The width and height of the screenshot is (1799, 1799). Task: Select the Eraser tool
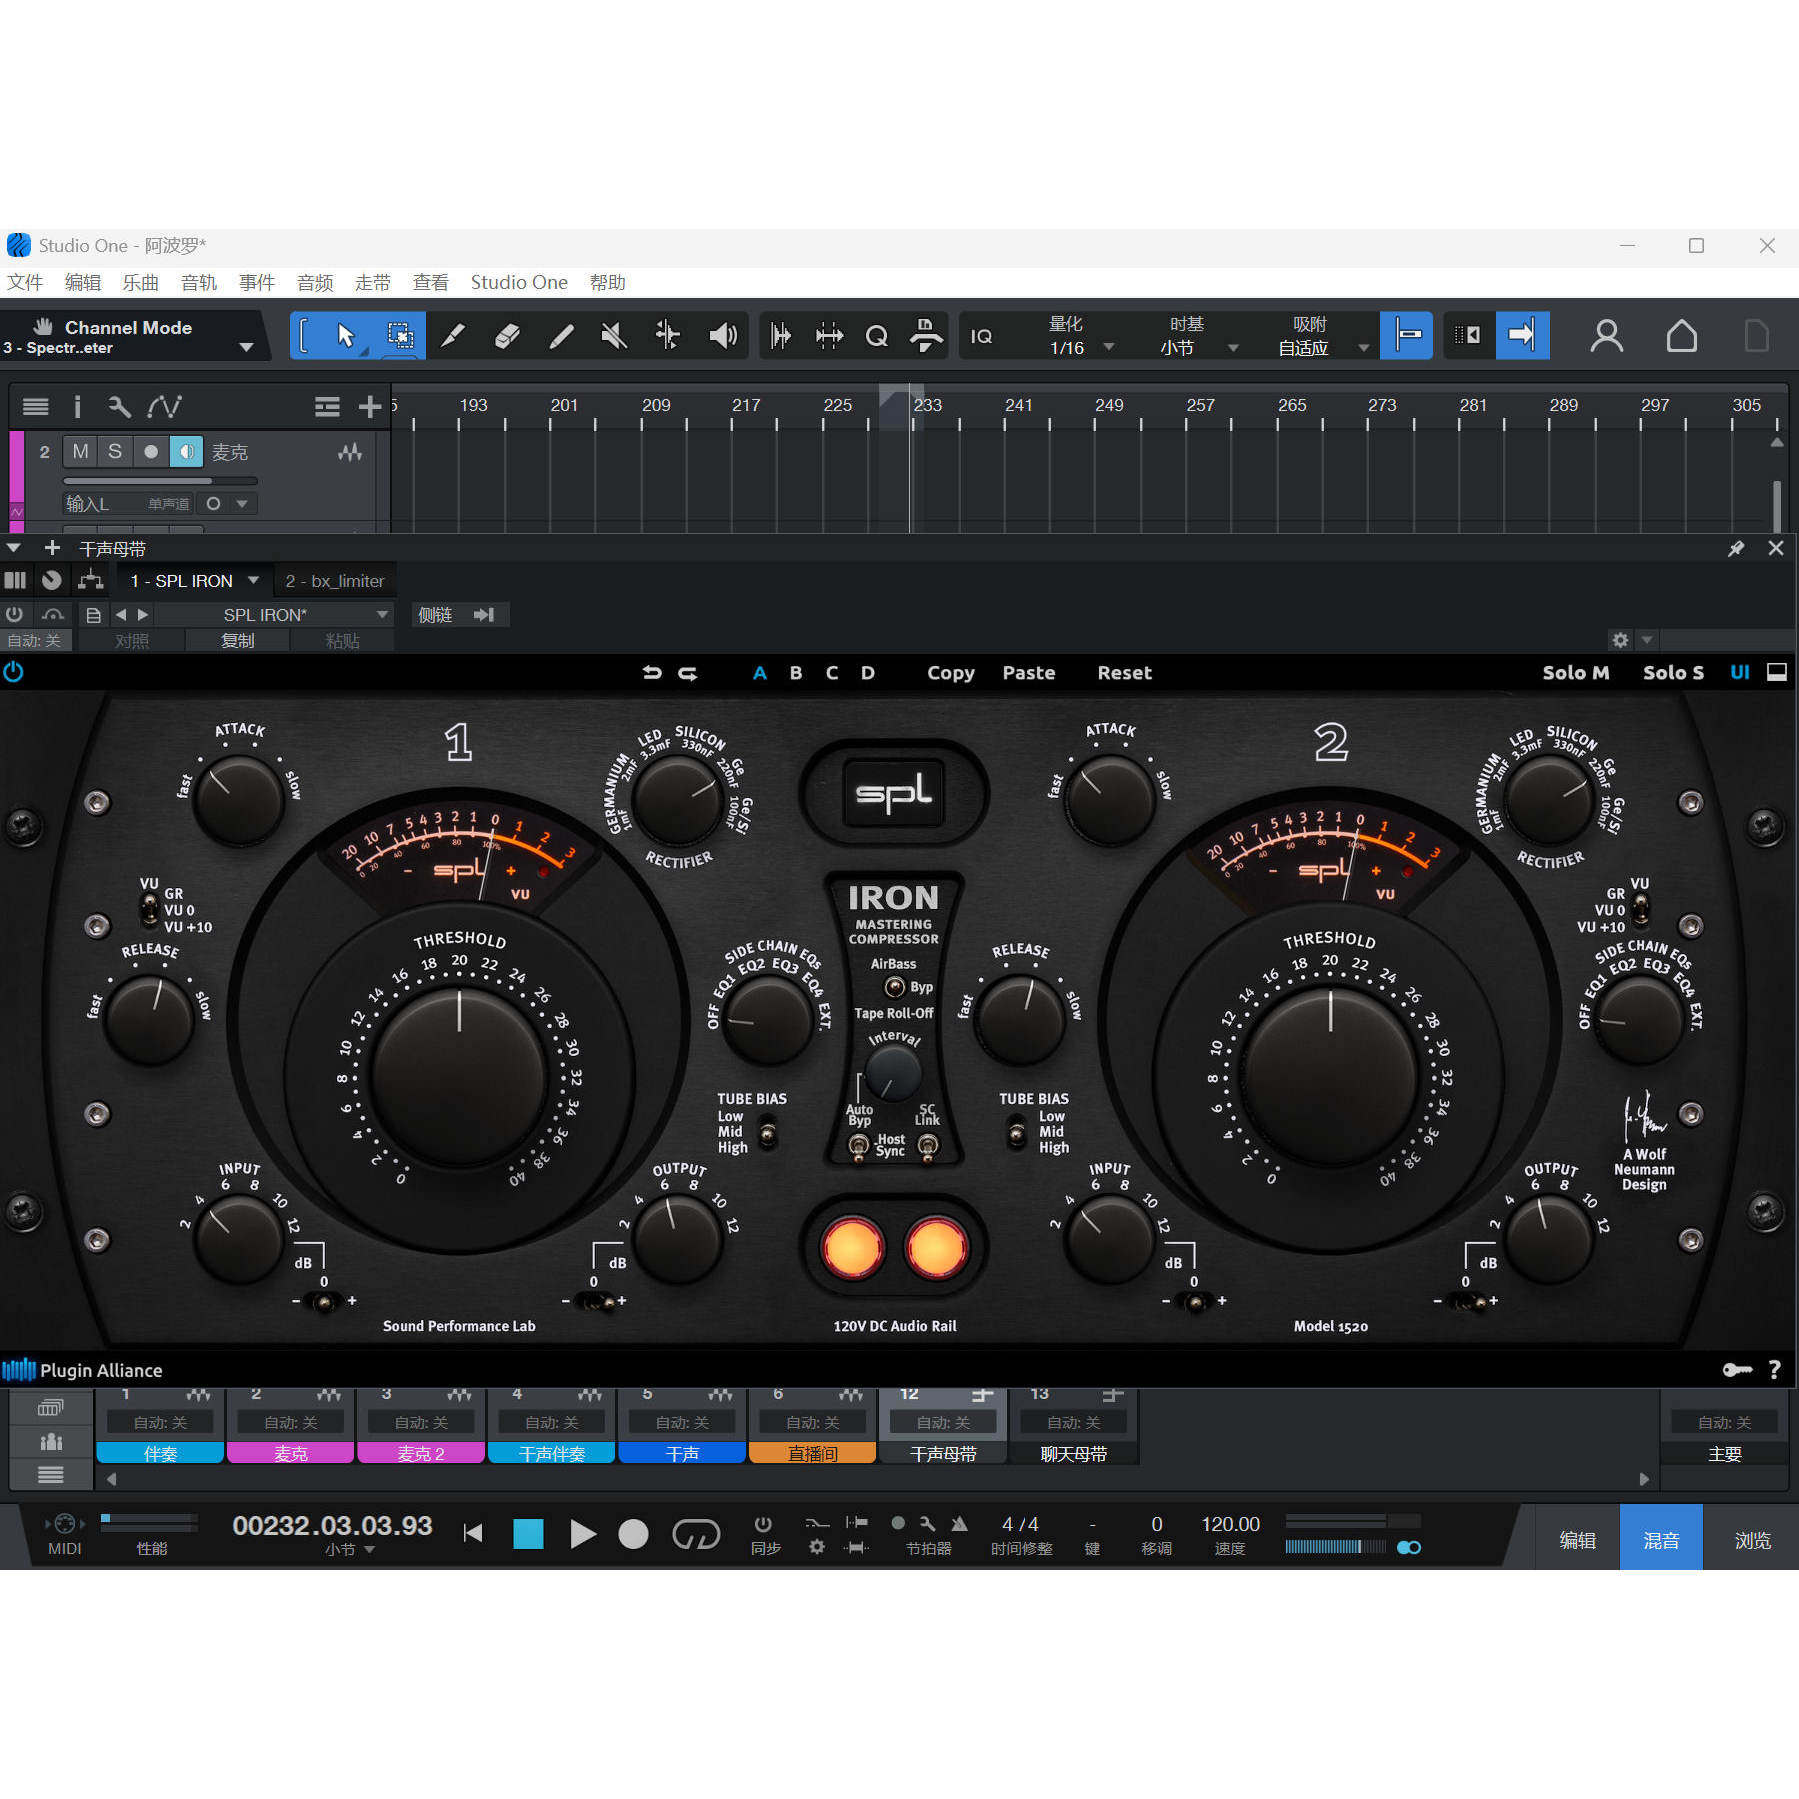click(507, 335)
